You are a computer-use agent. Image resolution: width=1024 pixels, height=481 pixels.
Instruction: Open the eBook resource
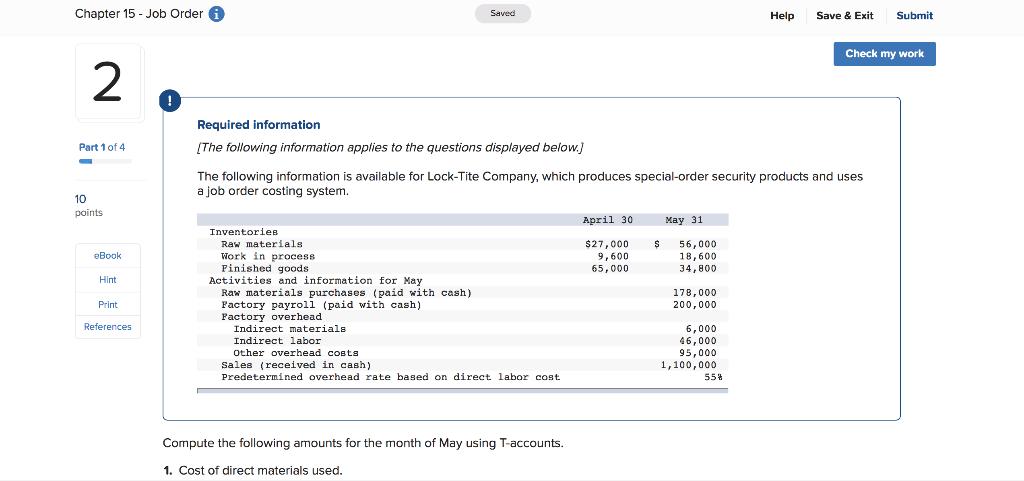[108, 256]
